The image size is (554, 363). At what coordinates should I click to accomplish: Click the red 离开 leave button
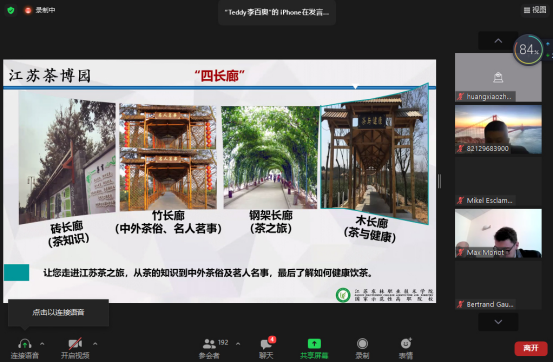[x=531, y=348]
